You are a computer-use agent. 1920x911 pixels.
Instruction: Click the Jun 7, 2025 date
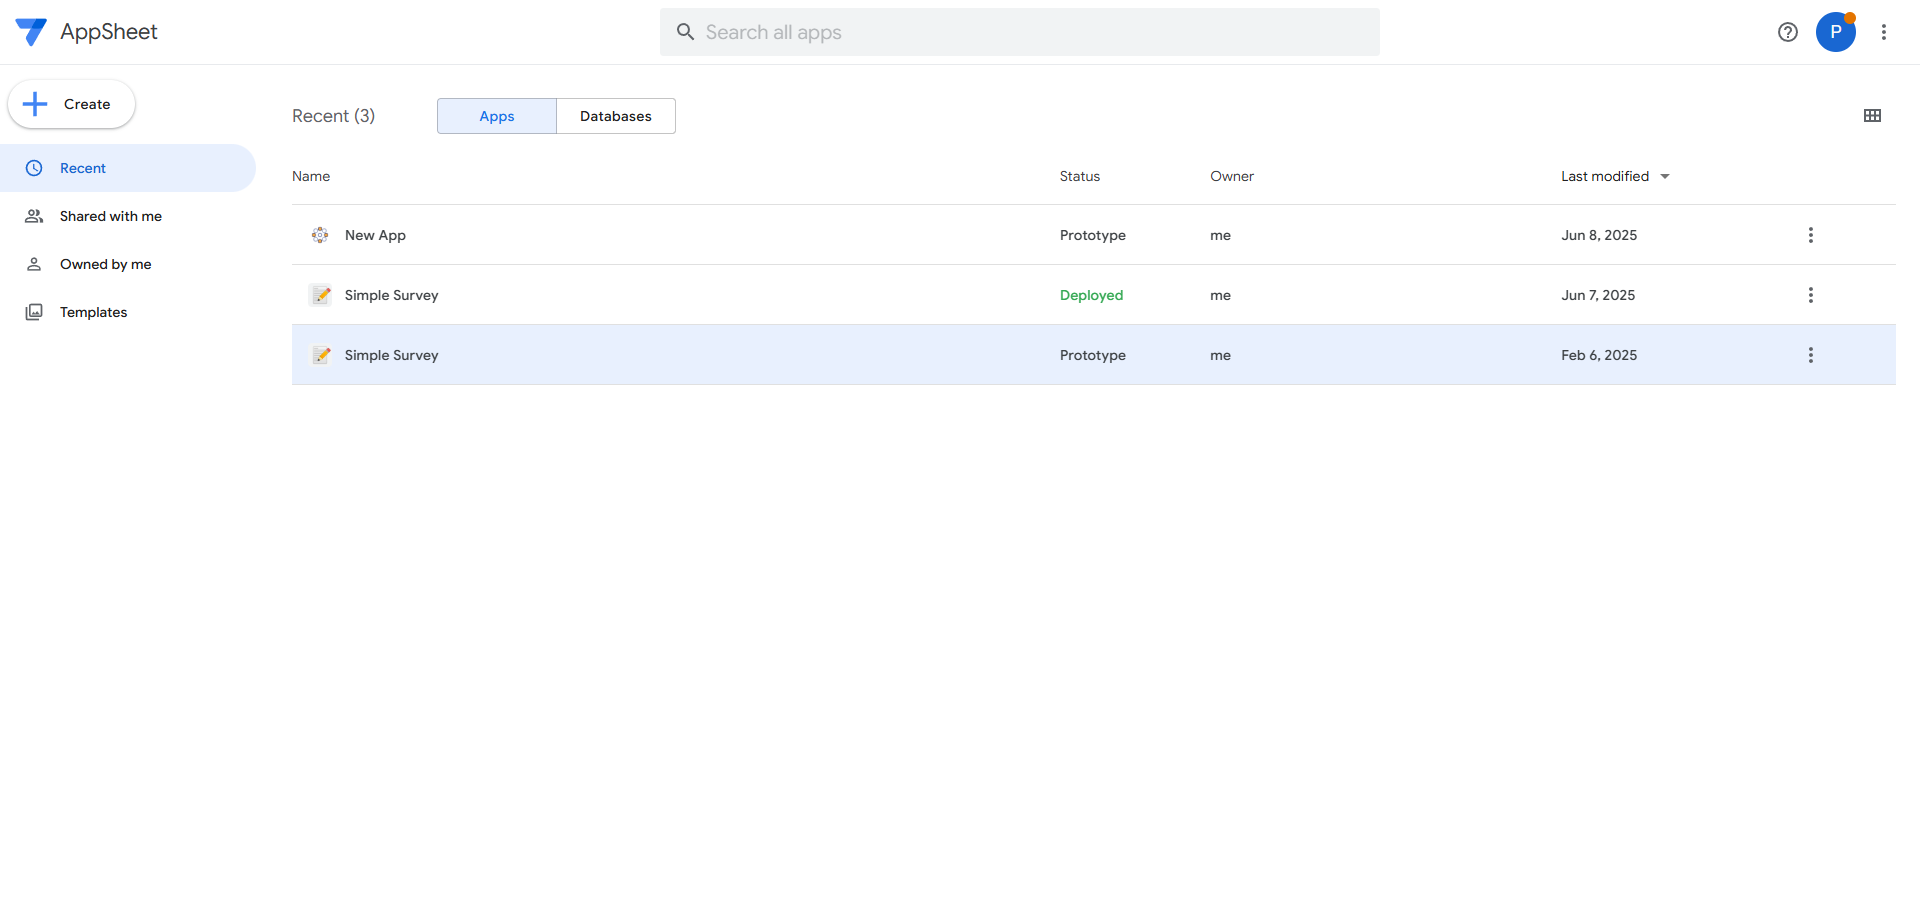1598,295
